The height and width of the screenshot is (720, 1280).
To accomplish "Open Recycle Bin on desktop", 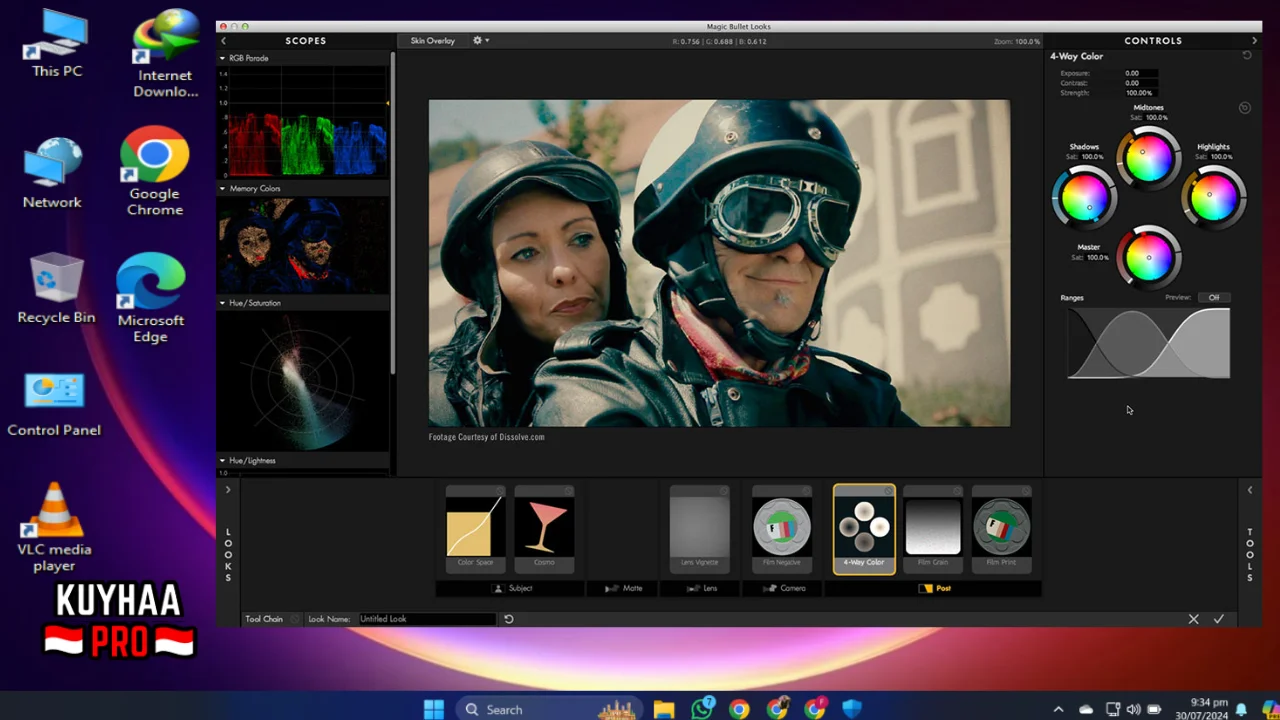I will click(56, 288).
